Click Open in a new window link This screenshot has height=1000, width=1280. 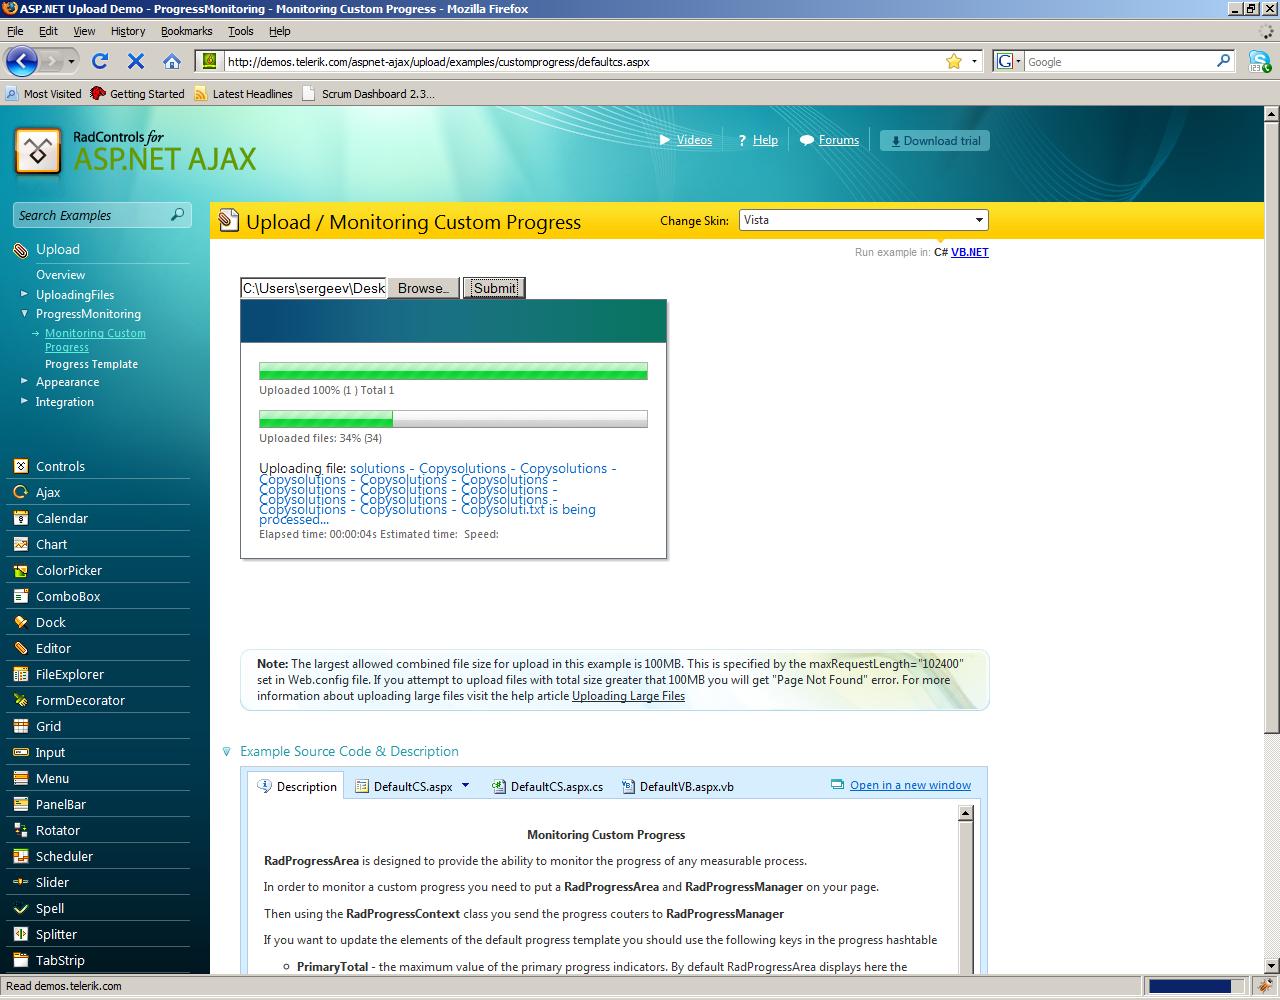coord(910,785)
